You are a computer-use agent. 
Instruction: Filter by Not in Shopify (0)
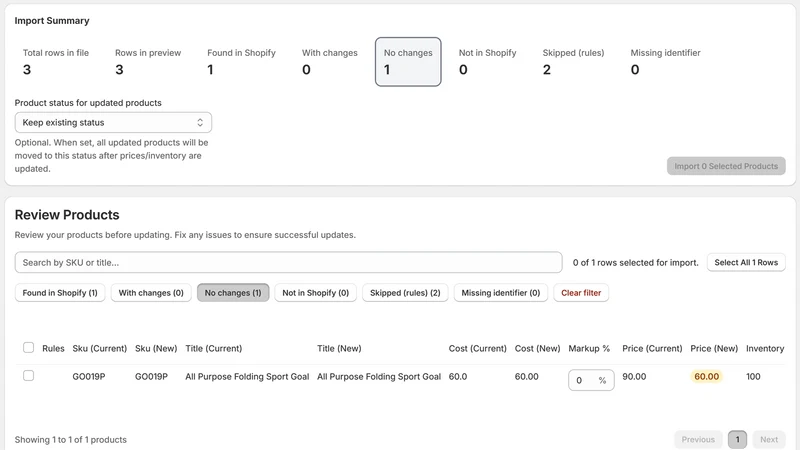coord(316,293)
